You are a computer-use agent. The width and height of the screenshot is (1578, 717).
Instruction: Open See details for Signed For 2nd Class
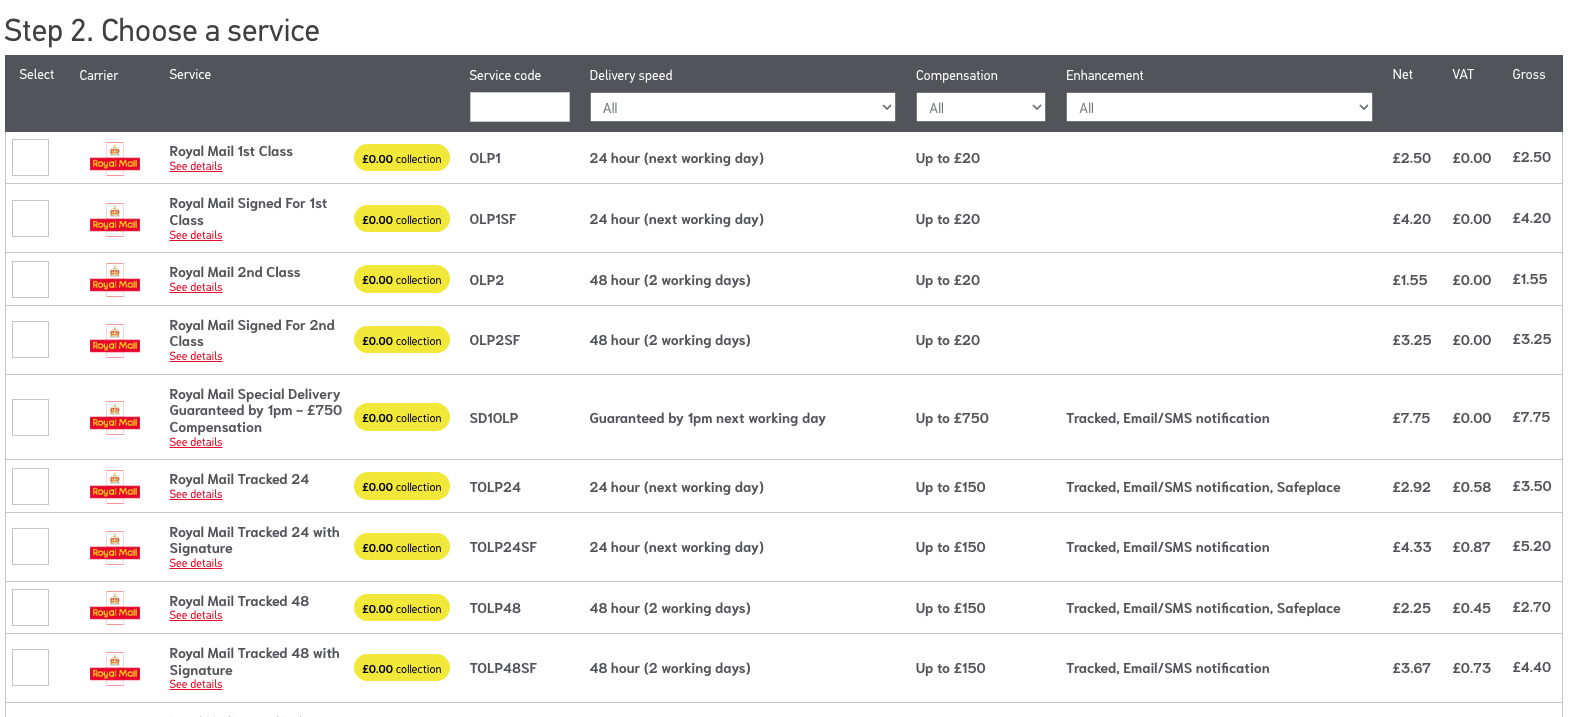point(196,357)
